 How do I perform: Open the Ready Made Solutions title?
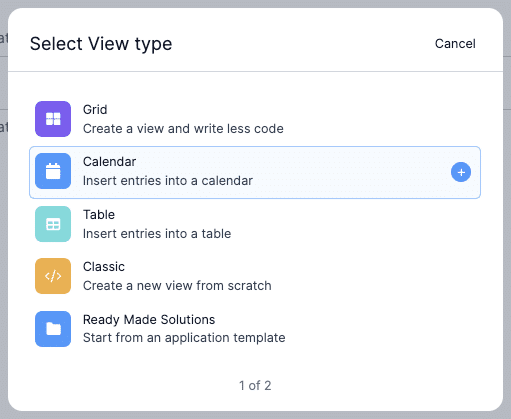(x=149, y=320)
